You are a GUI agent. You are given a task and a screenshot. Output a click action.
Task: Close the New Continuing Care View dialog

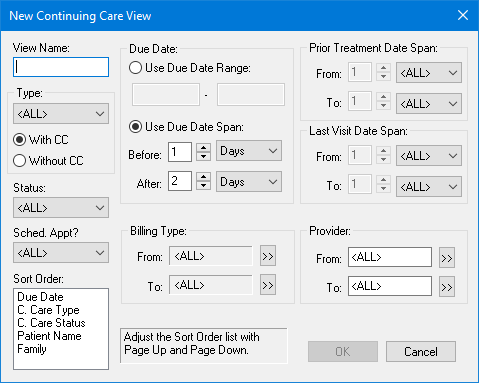[x=463, y=15]
